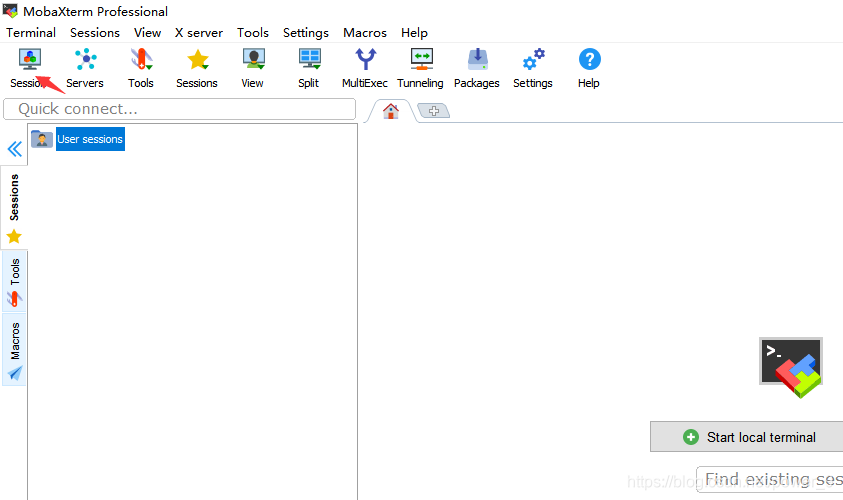Image resolution: width=843 pixels, height=500 pixels.
Task: Select User sessions tree item
Action: pos(90,139)
